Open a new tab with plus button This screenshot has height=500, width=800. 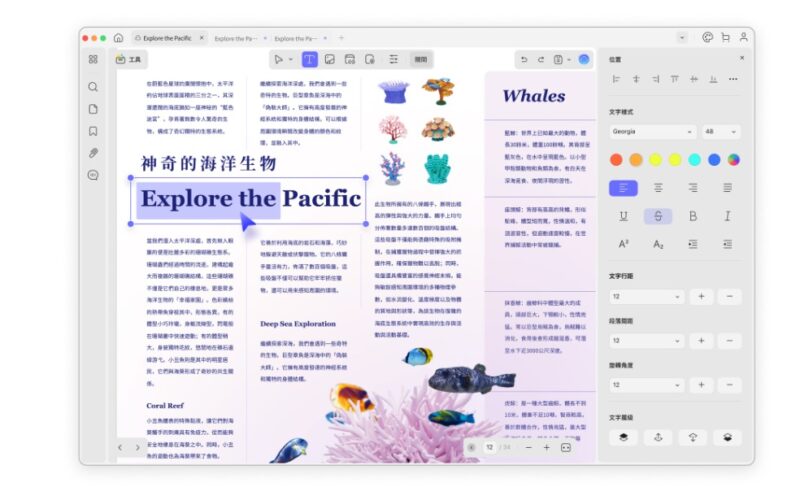(343, 38)
